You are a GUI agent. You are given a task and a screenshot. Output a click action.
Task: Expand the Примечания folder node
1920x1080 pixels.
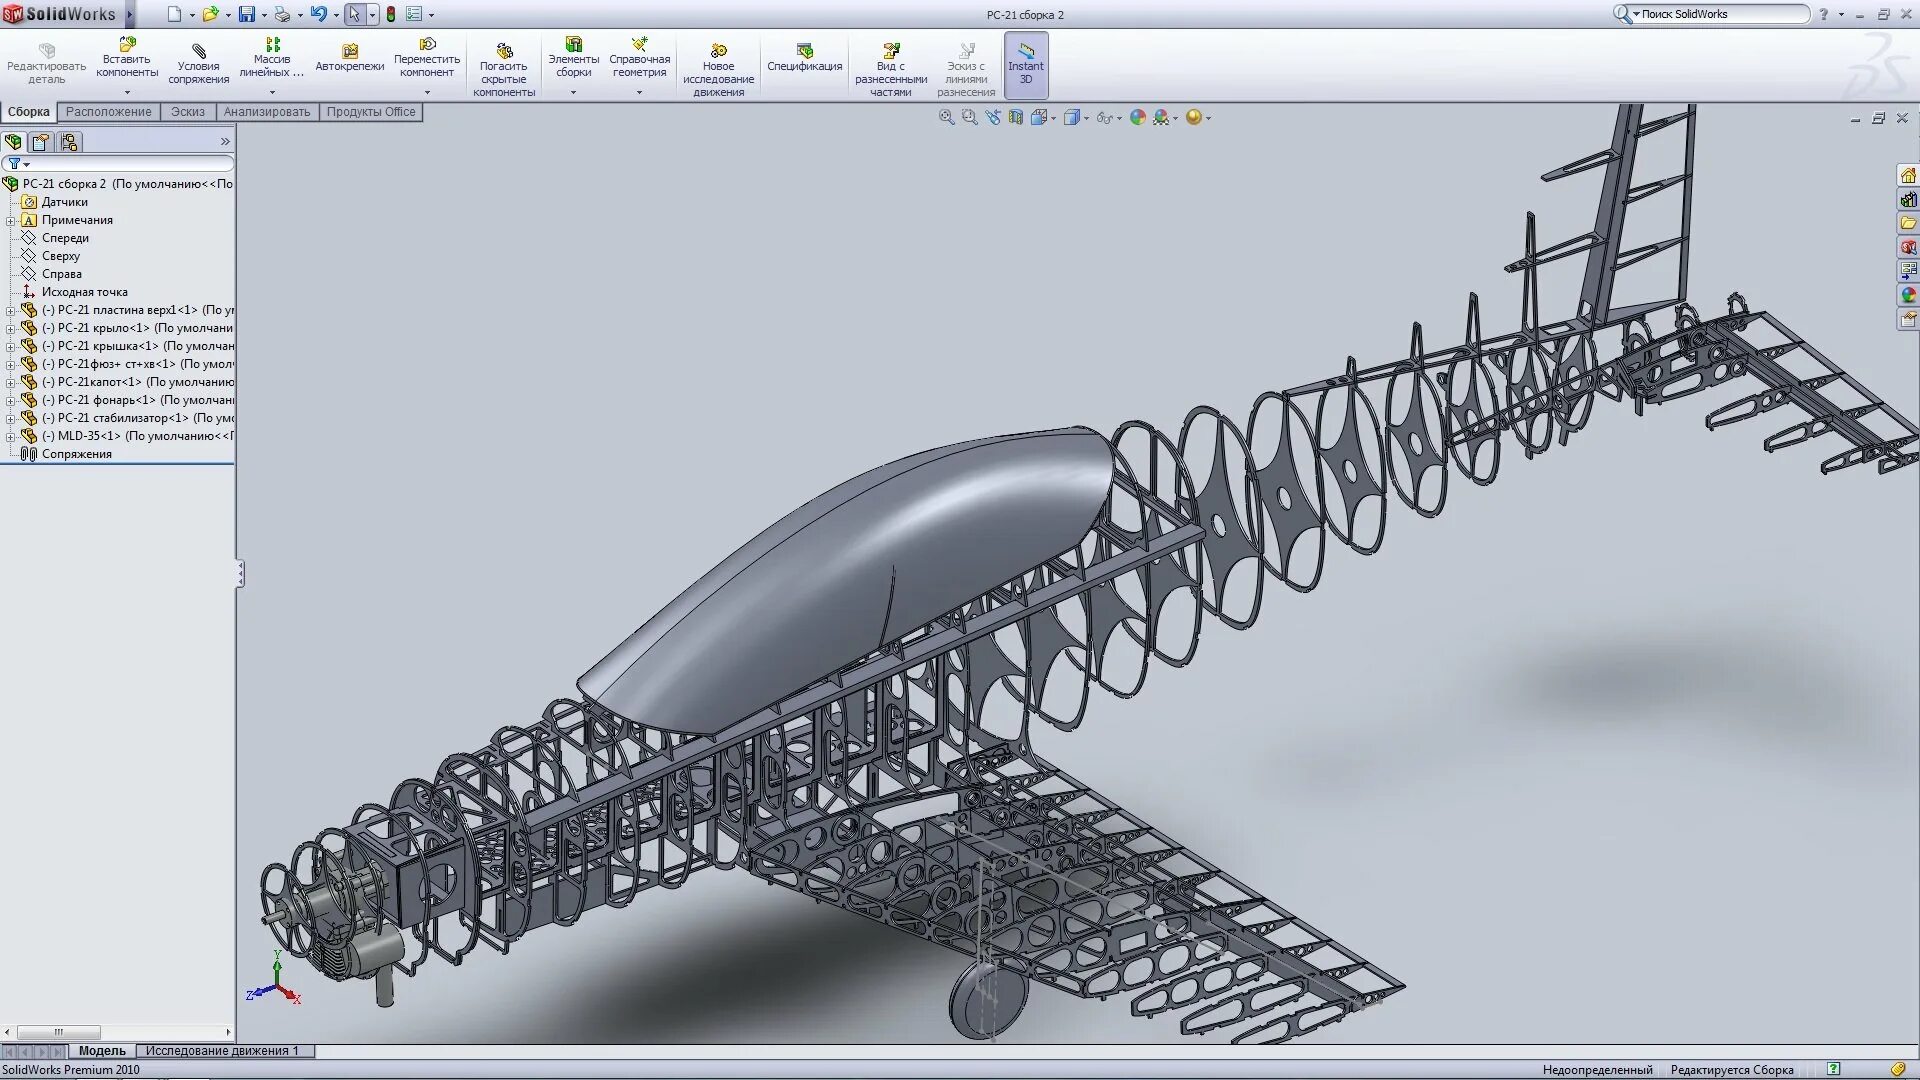pos(10,220)
